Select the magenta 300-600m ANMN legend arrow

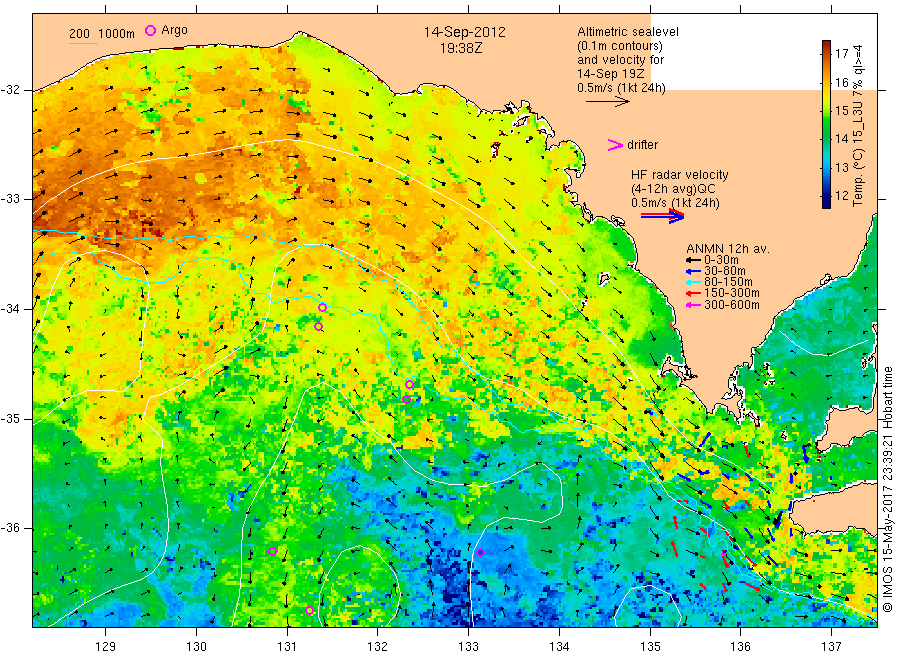click(693, 305)
